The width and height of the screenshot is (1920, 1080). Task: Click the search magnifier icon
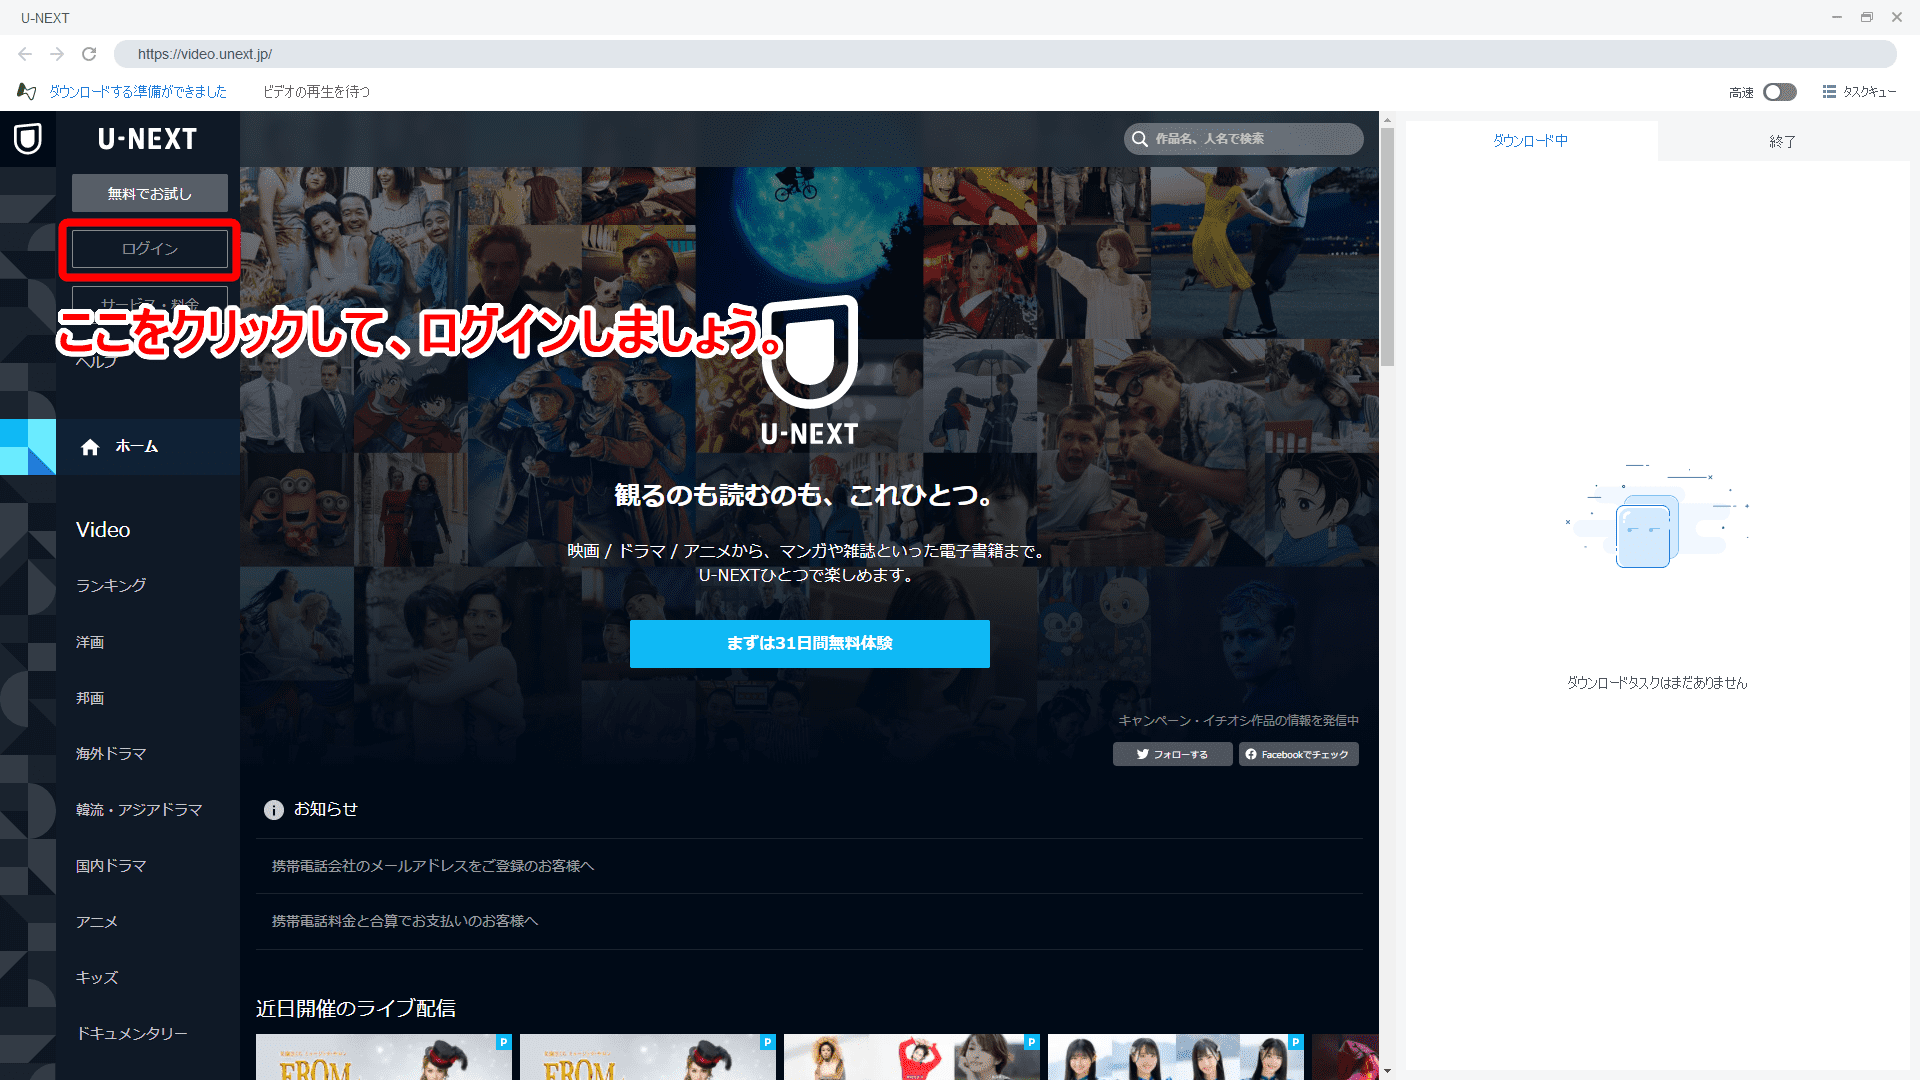[1140, 139]
